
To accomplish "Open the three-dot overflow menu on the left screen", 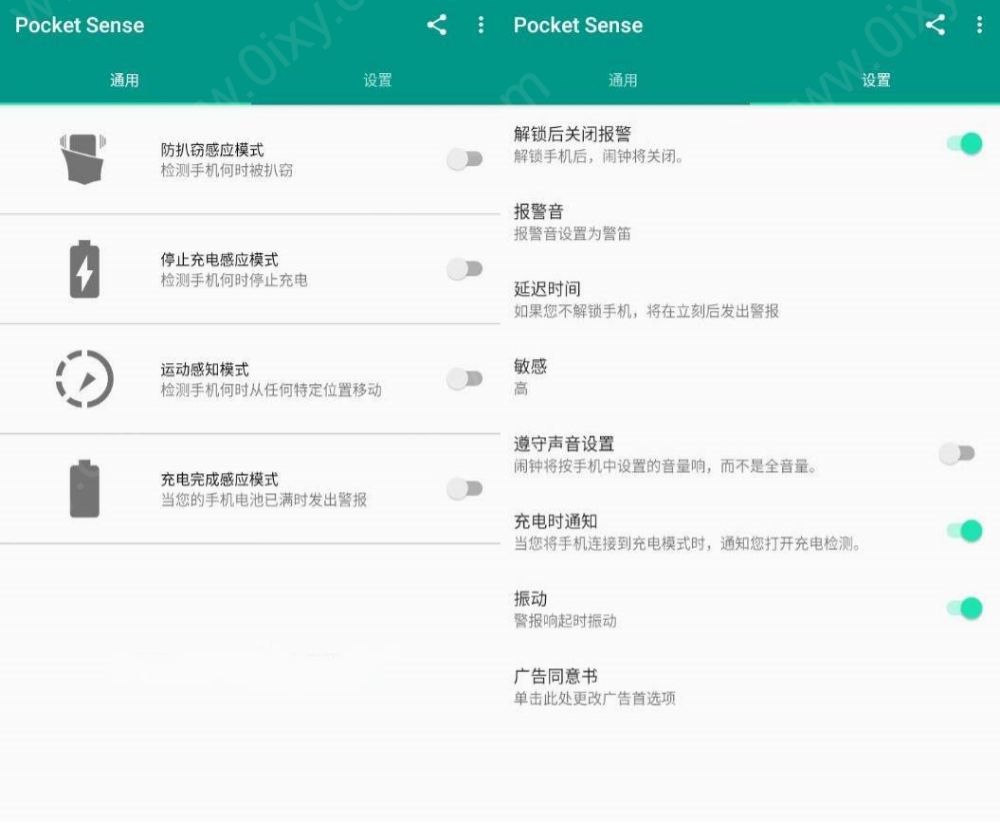I will (x=481, y=25).
